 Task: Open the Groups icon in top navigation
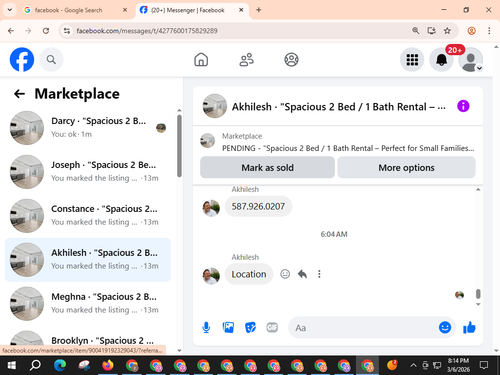[291, 60]
